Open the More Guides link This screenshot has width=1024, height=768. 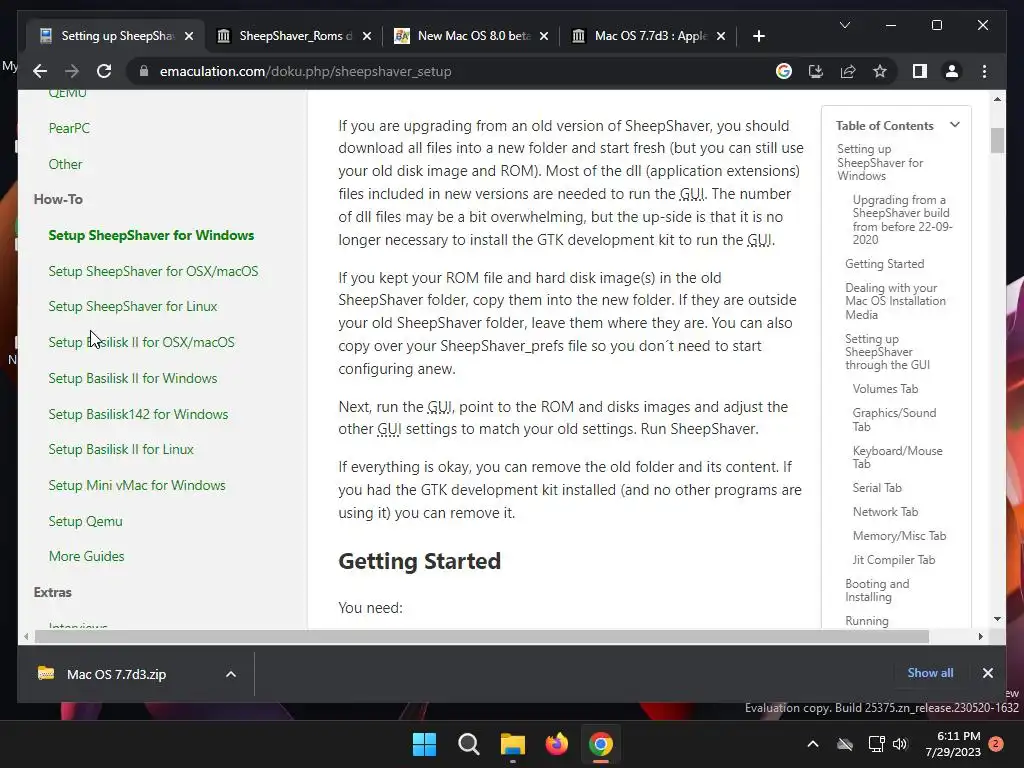pos(86,556)
